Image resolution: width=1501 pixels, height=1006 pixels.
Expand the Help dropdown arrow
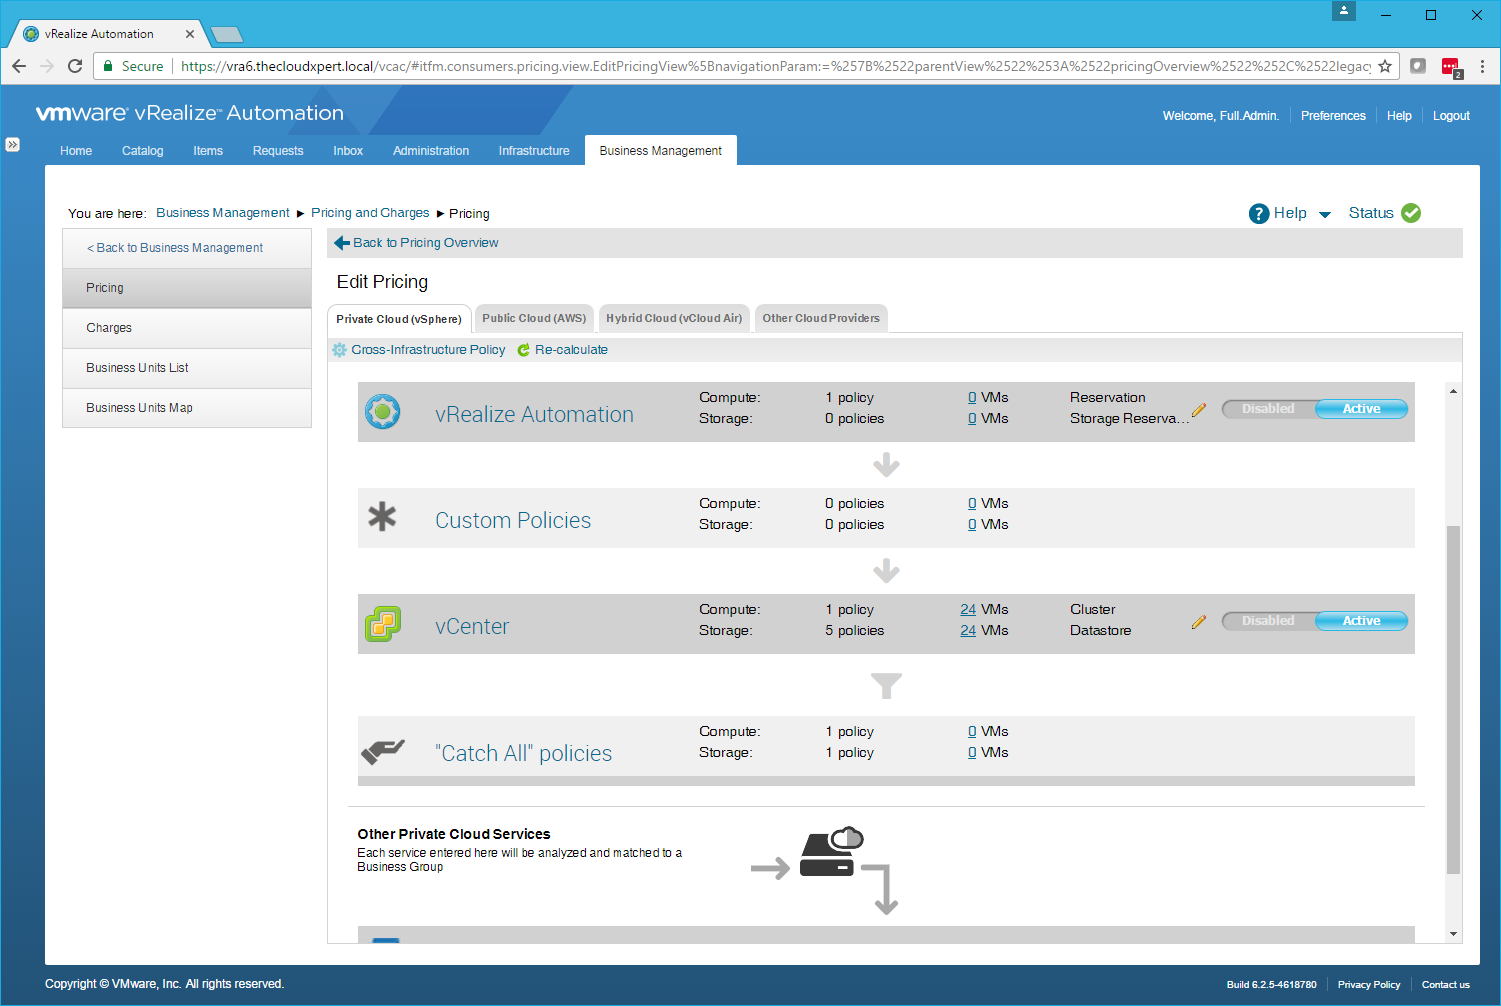pos(1325,214)
